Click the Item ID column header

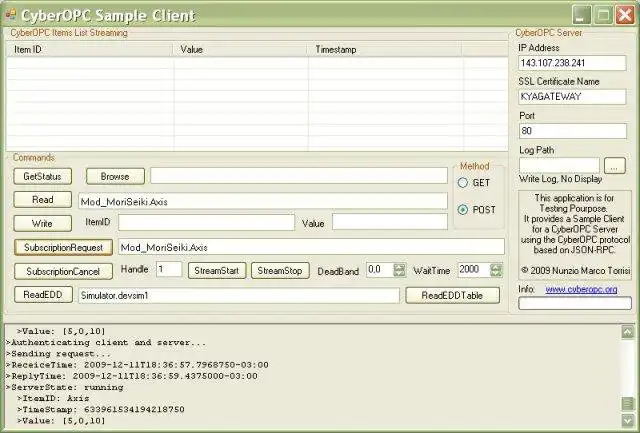[x=90, y=49]
